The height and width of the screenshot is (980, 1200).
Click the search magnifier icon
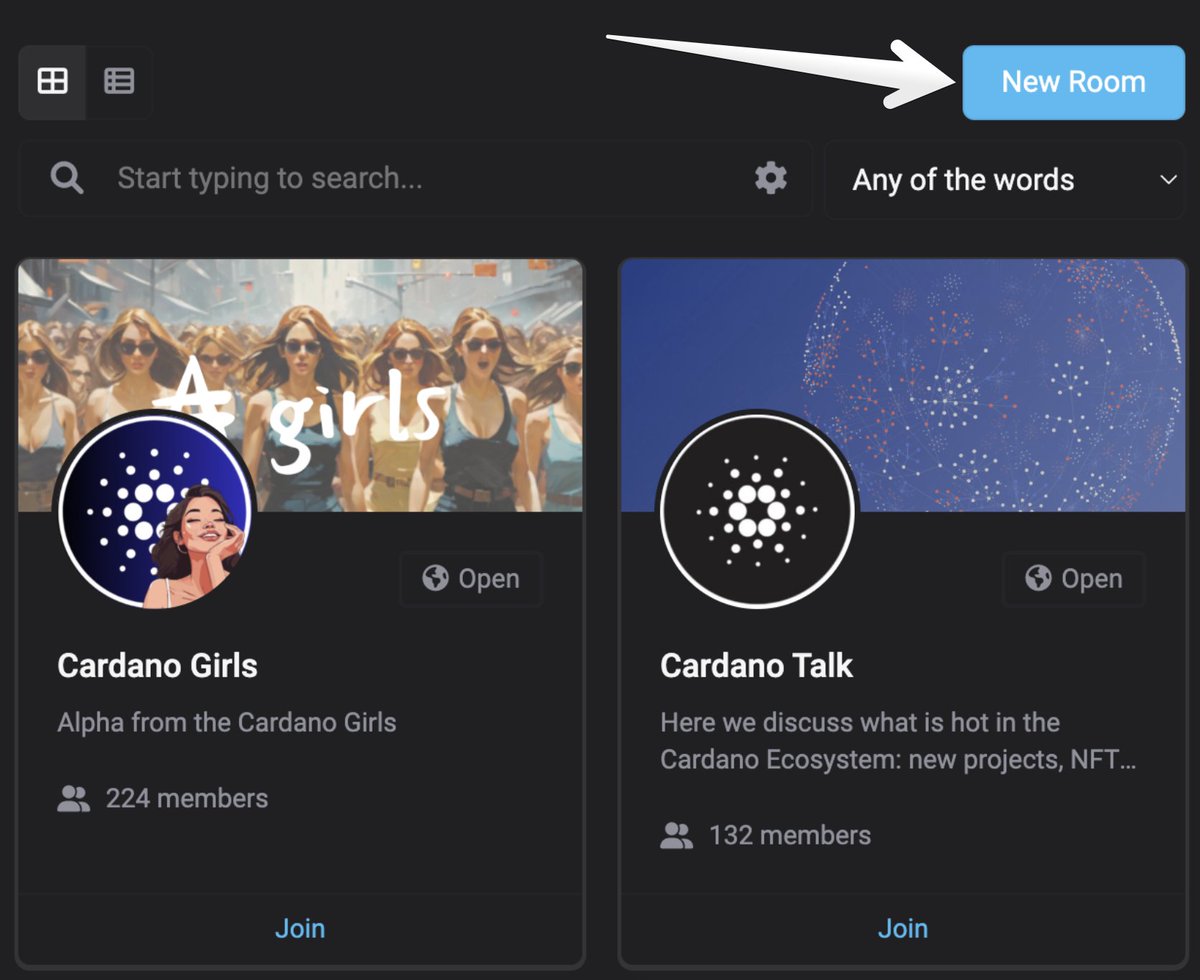(67, 179)
